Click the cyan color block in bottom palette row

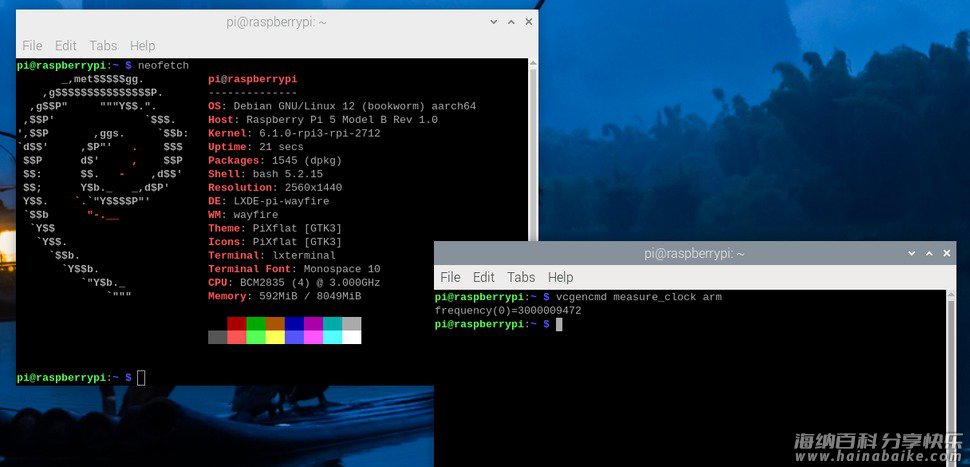[x=333, y=337]
